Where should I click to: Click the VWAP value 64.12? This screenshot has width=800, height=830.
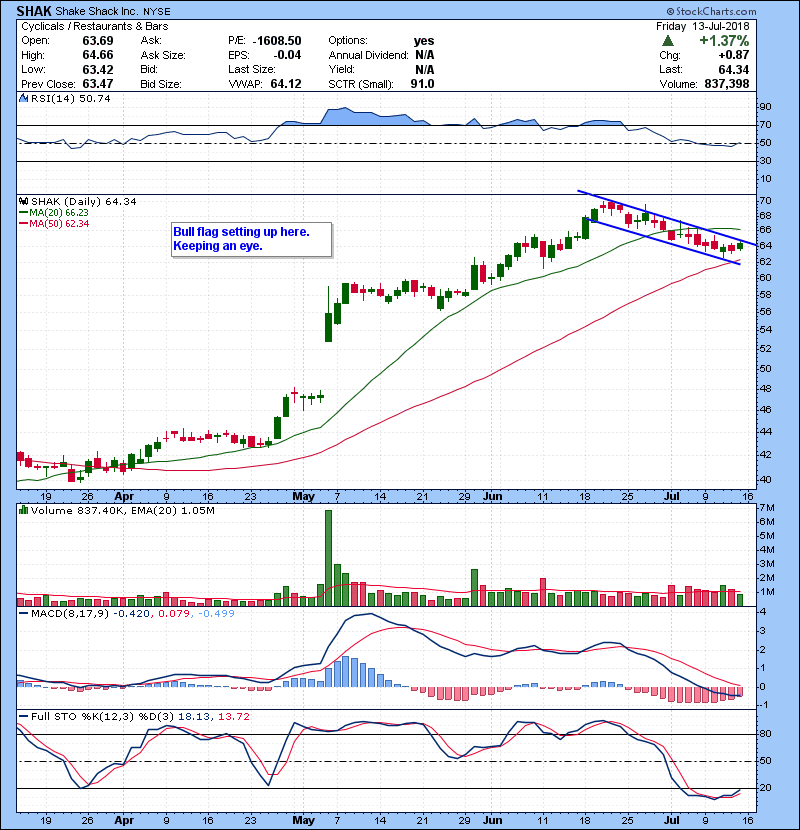286,84
